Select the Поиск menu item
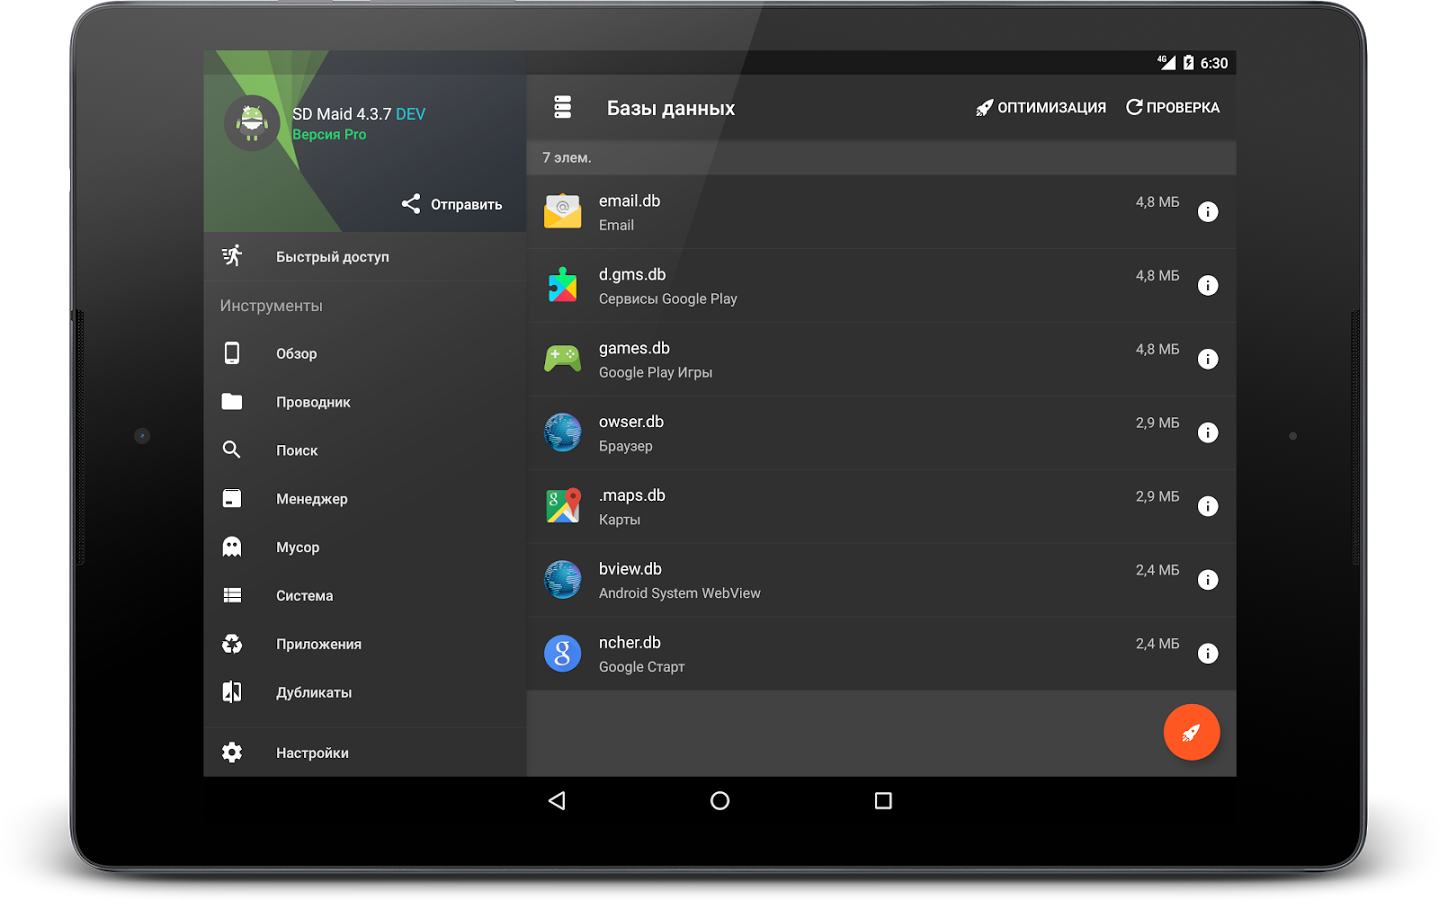The width and height of the screenshot is (1439, 900). click(365, 450)
